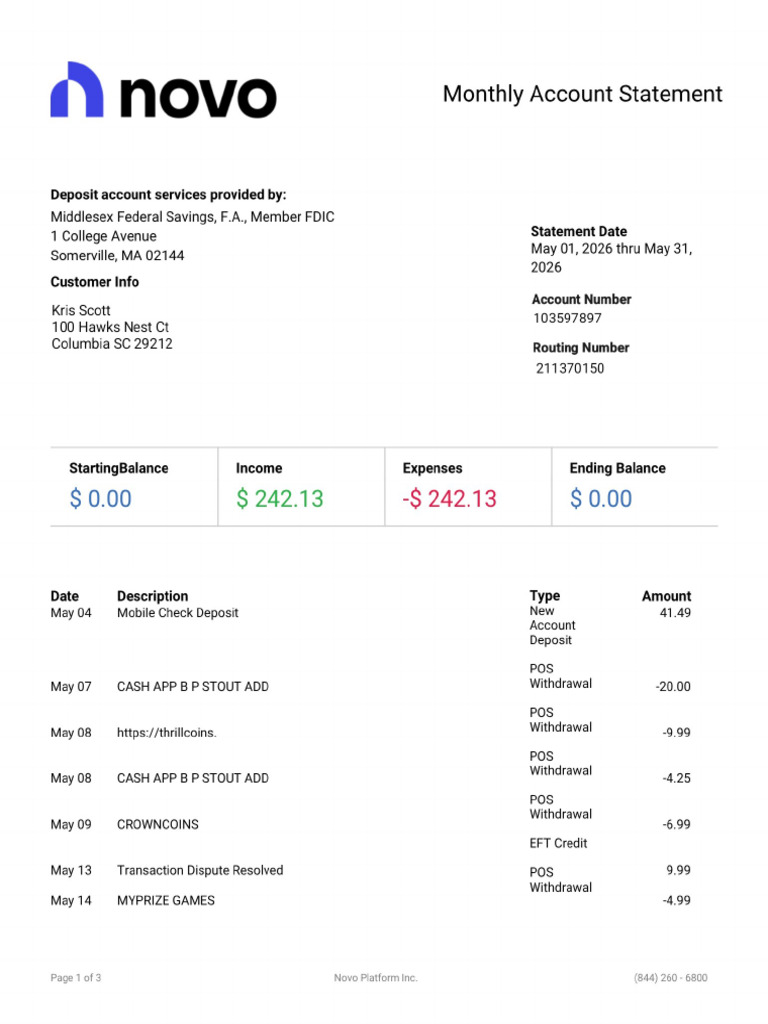Click the novo wordmark text
Screen dimensions: 768x1024
click(x=199, y=97)
